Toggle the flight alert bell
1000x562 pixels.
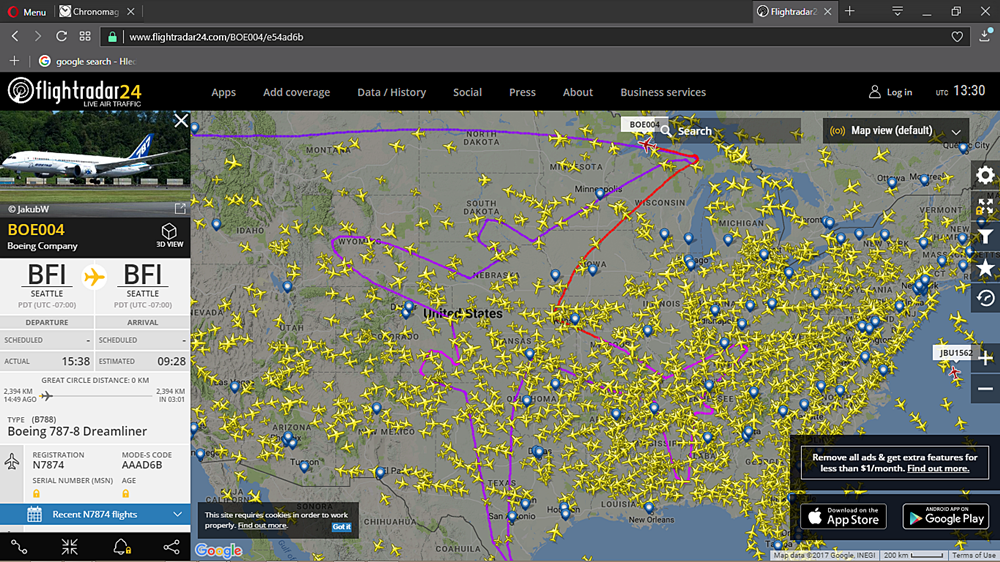click(x=121, y=547)
